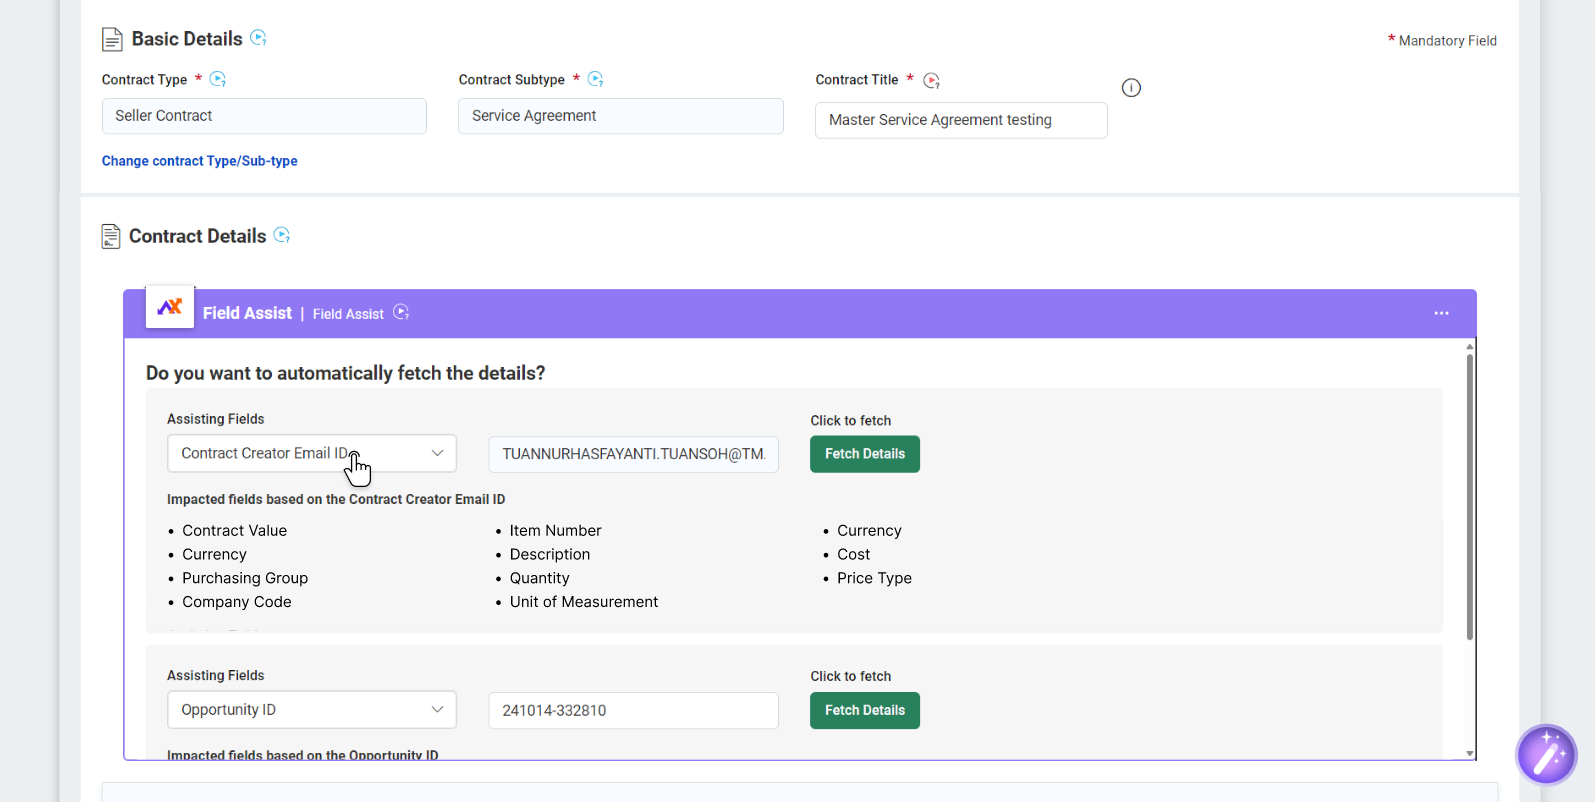Click the scroll down arrow in Field Assist panel

click(1469, 753)
